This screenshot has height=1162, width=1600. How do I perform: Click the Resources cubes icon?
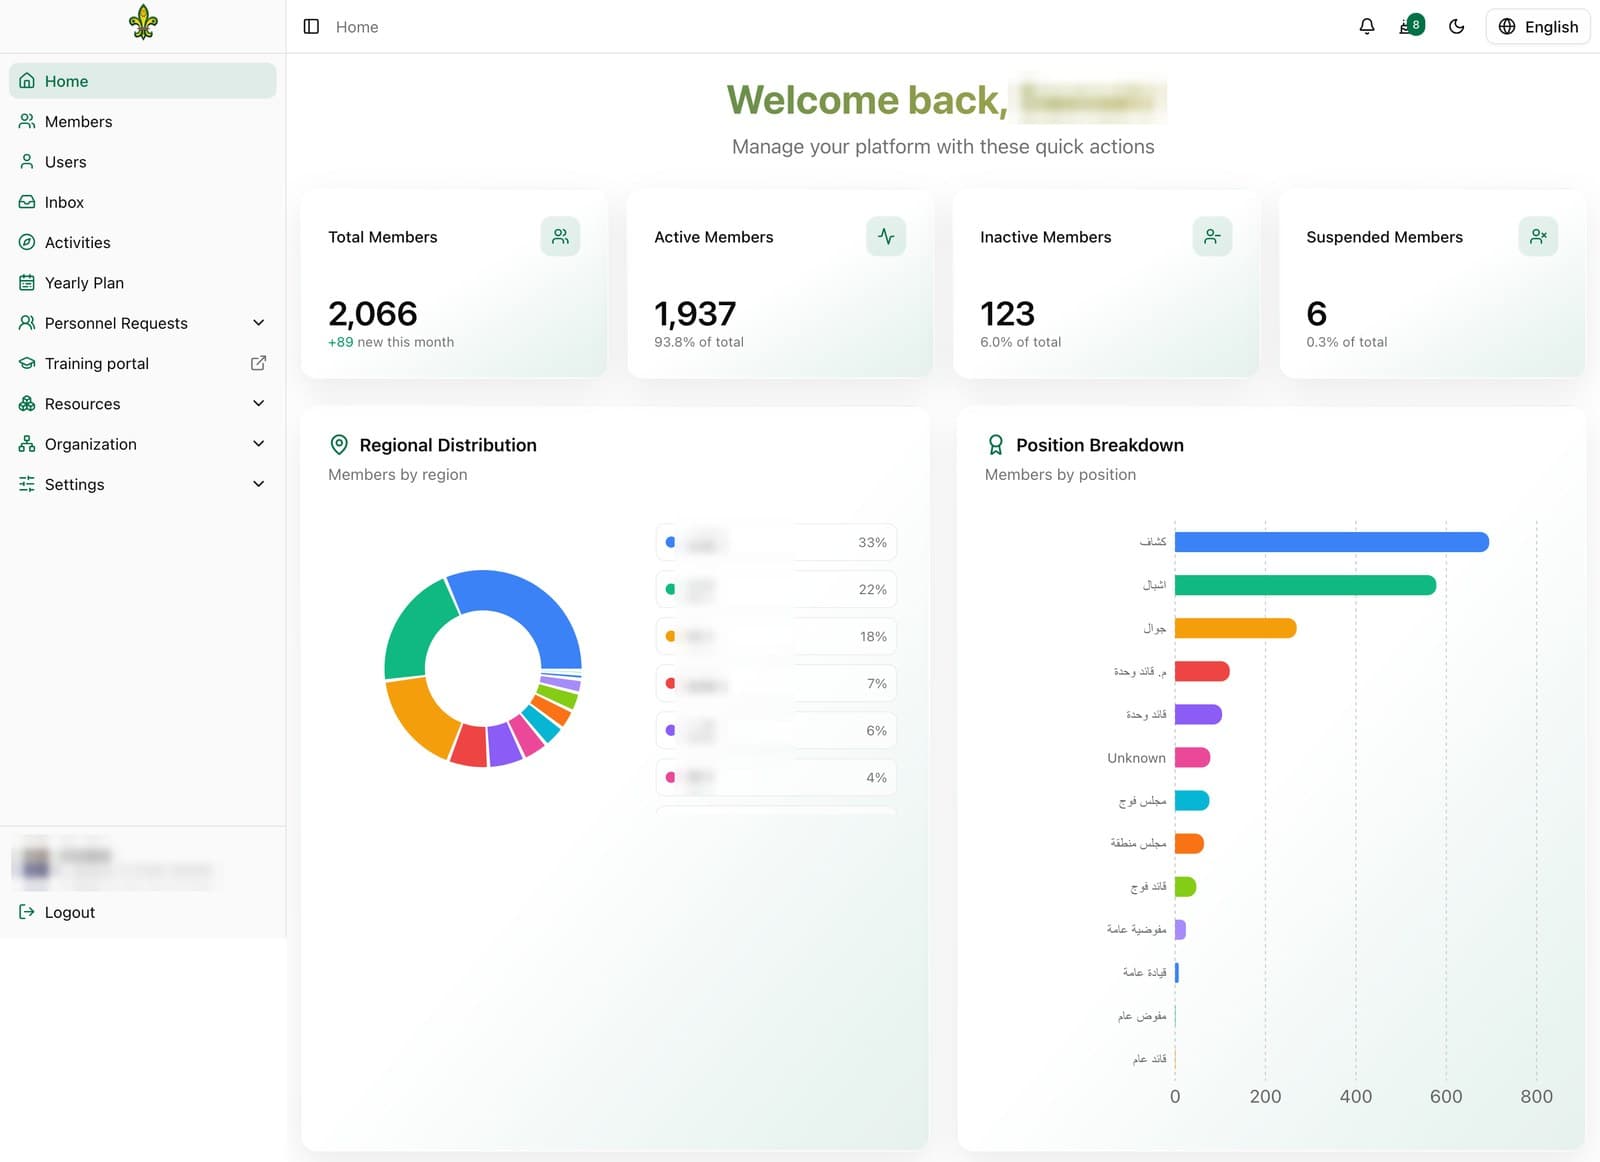point(27,404)
